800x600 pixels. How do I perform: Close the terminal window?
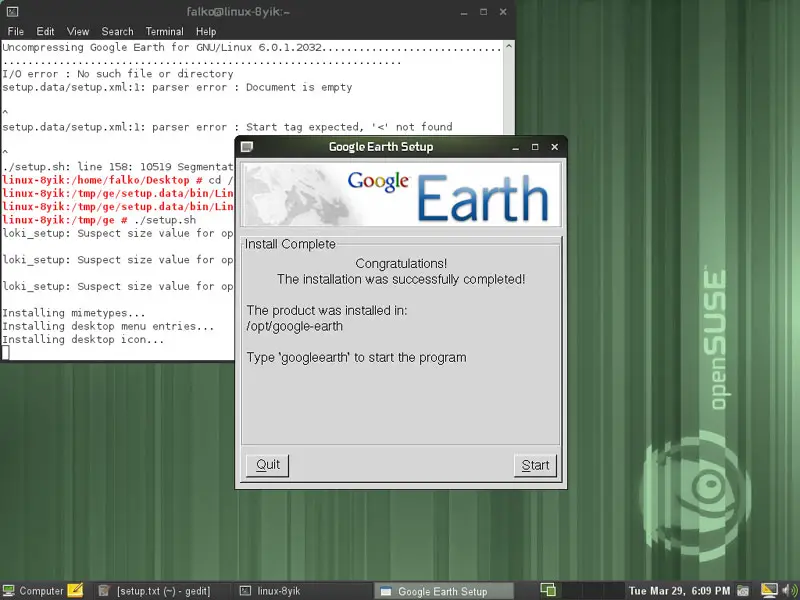point(503,12)
